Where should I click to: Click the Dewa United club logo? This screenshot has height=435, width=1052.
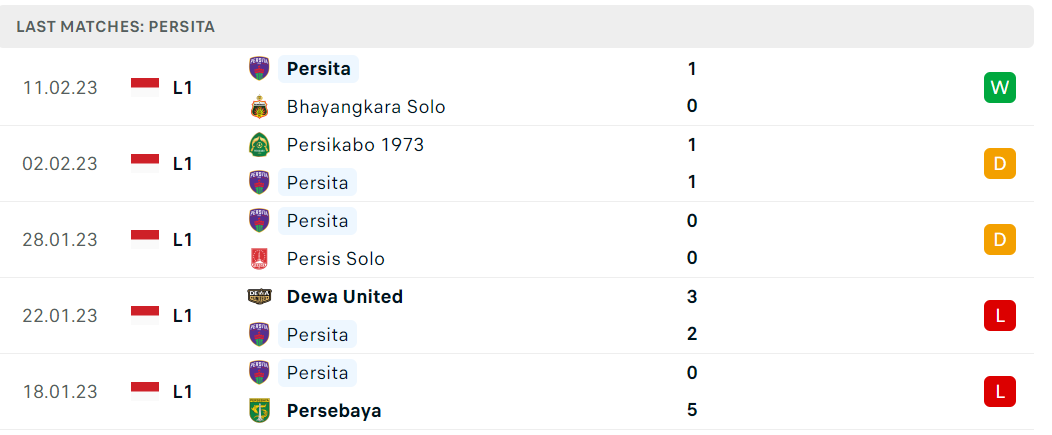click(259, 297)
